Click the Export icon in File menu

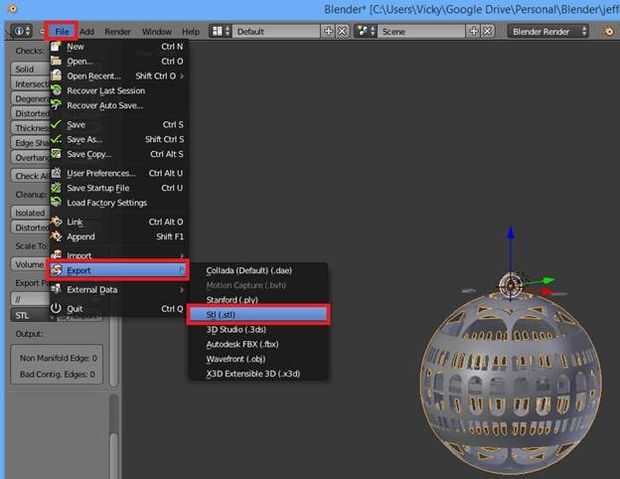[57, 270]
